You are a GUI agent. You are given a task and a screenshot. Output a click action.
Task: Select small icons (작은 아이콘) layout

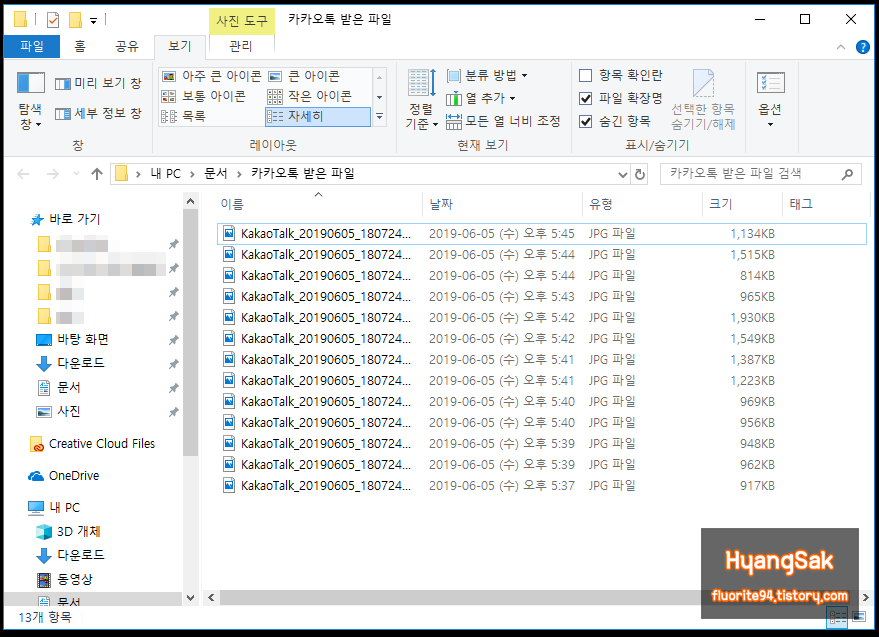(310, 96)
